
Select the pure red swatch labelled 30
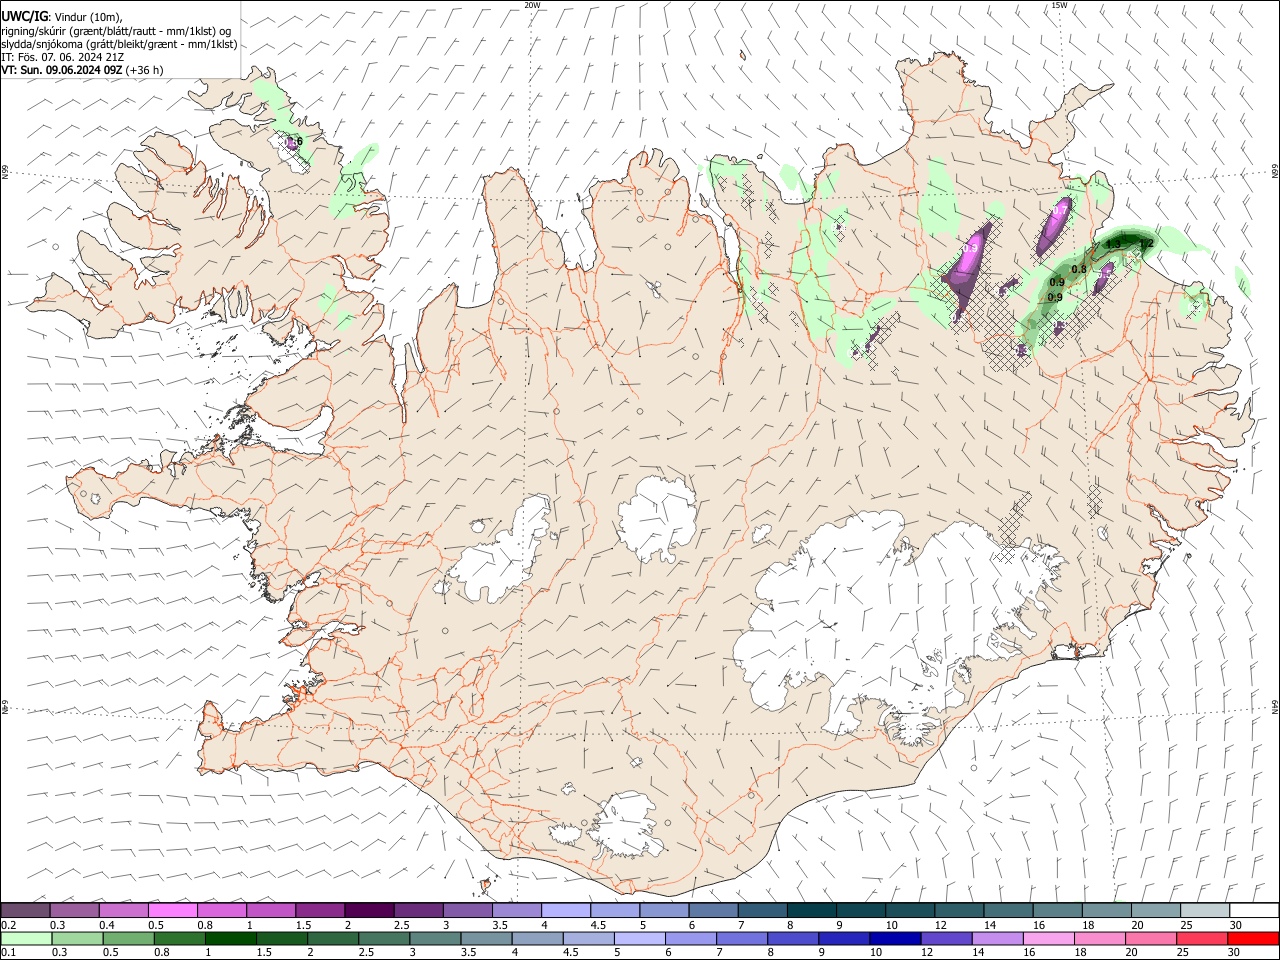(1253, 939)
